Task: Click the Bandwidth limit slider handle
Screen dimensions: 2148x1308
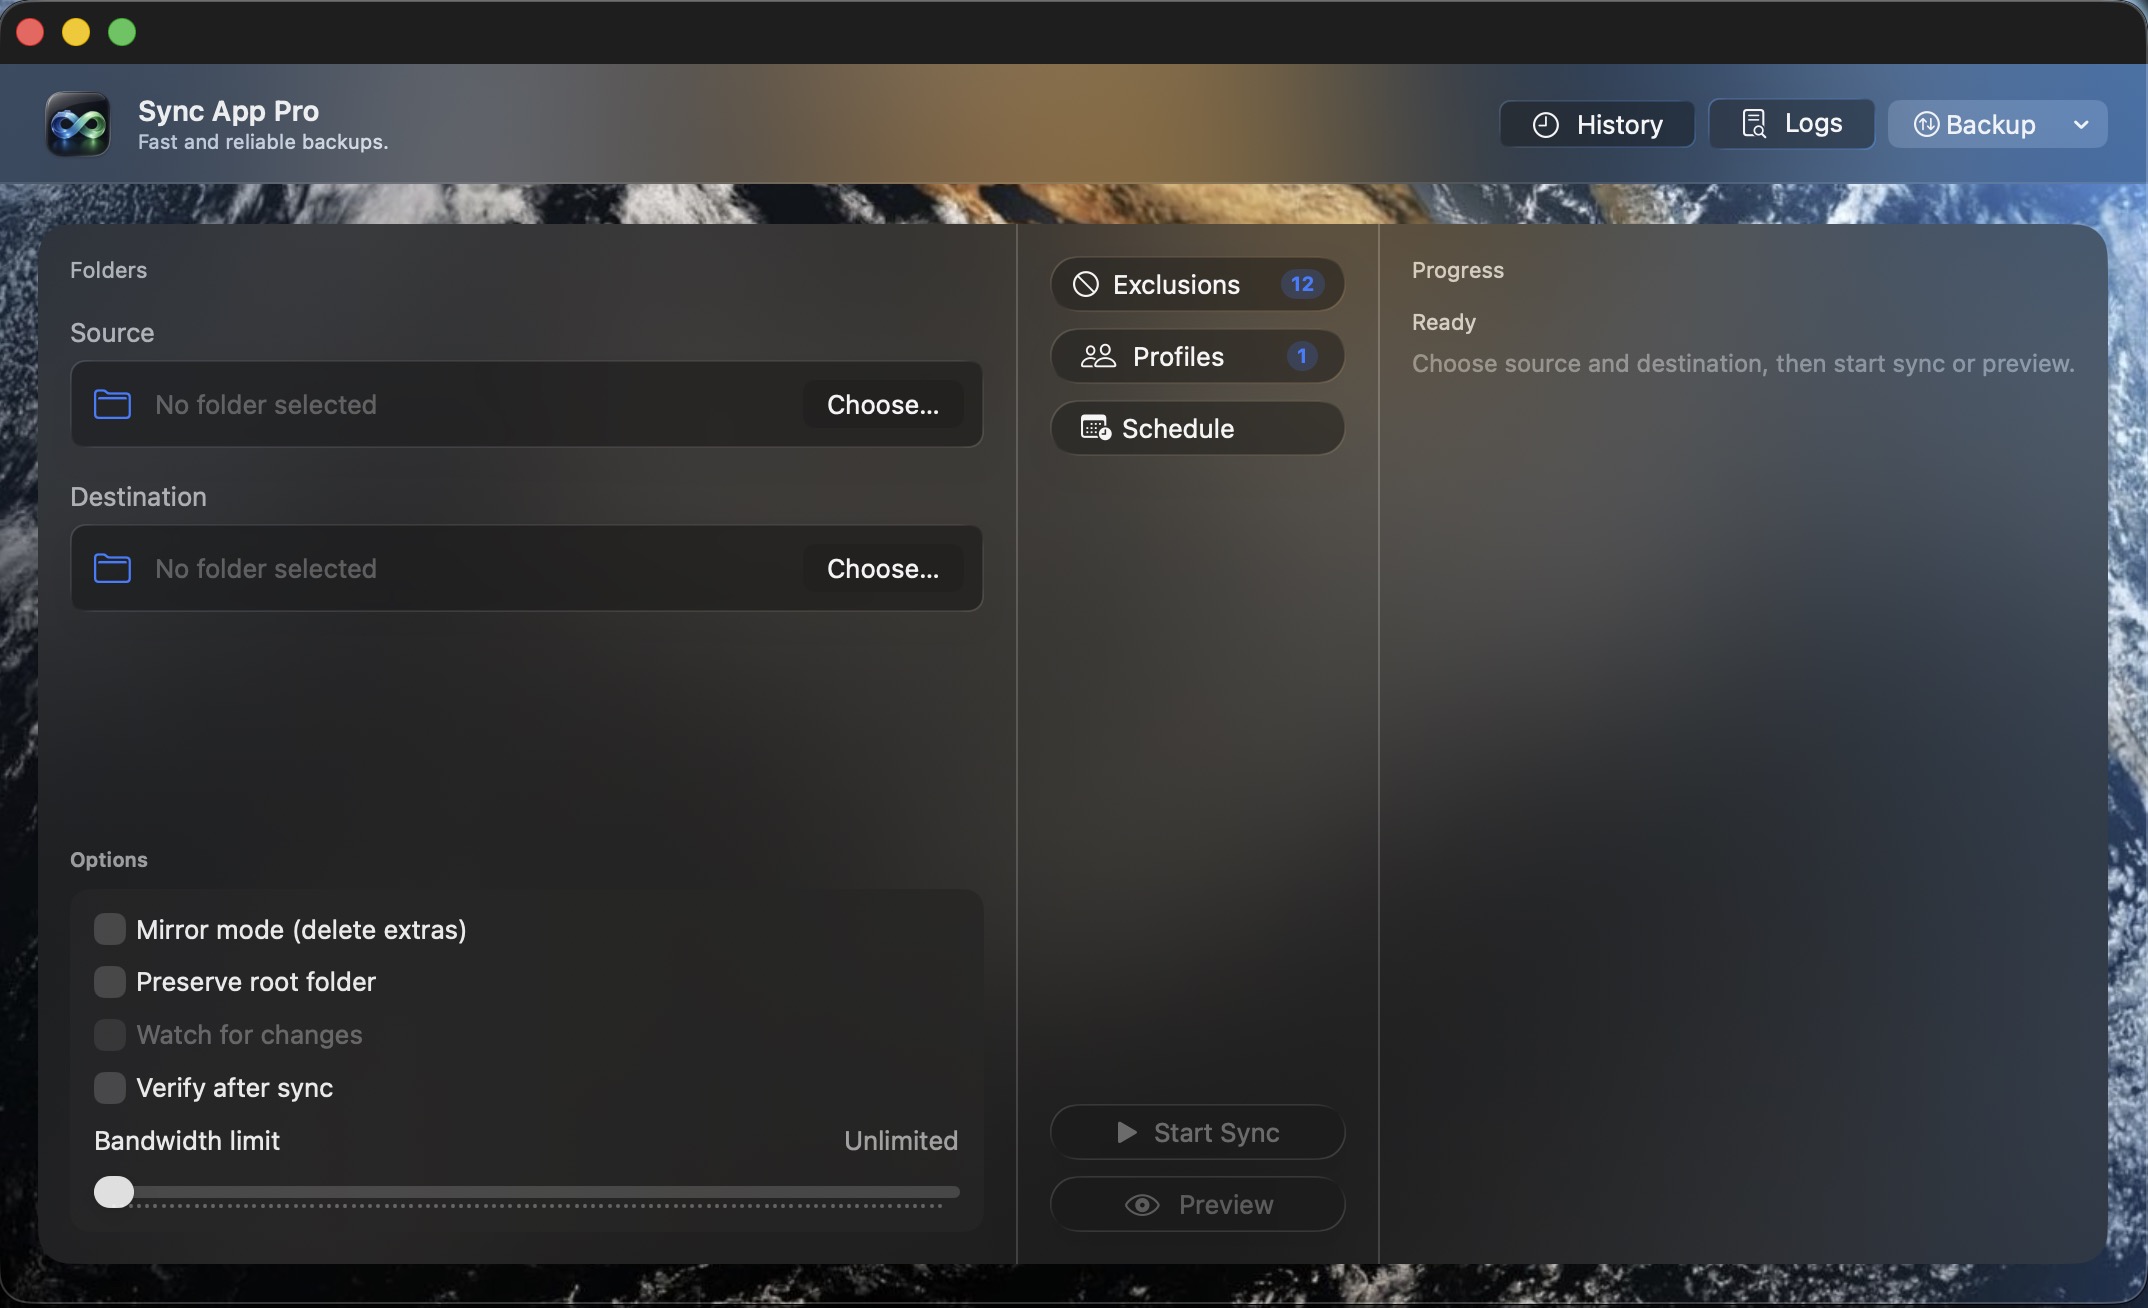Action: (x=114, y=1192)
